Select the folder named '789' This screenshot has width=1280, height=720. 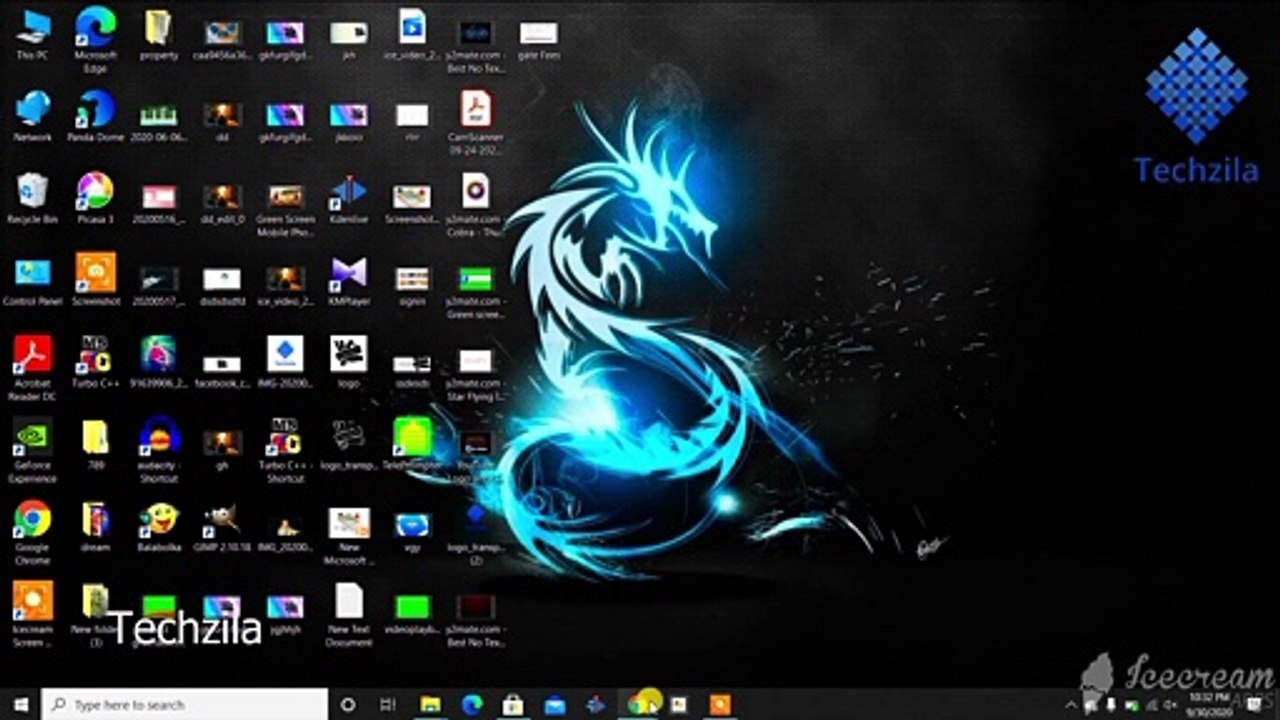(x=95, y=444)
